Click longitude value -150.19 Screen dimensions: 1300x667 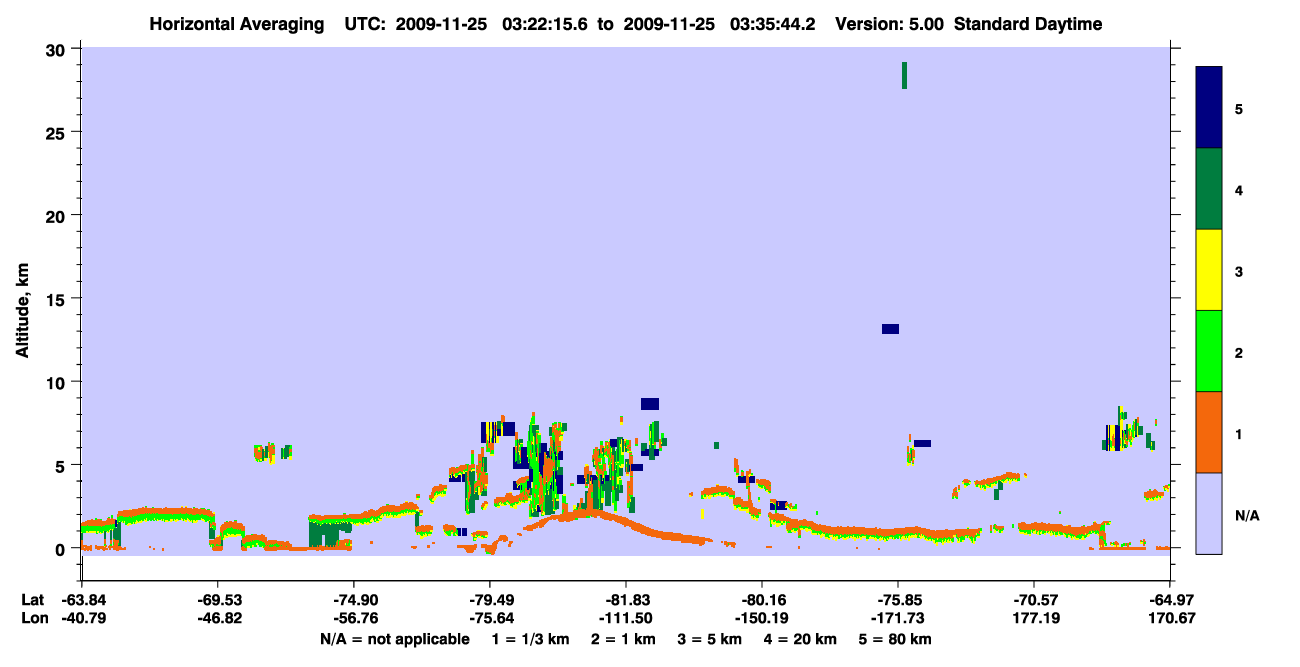(x=762, y=618)
